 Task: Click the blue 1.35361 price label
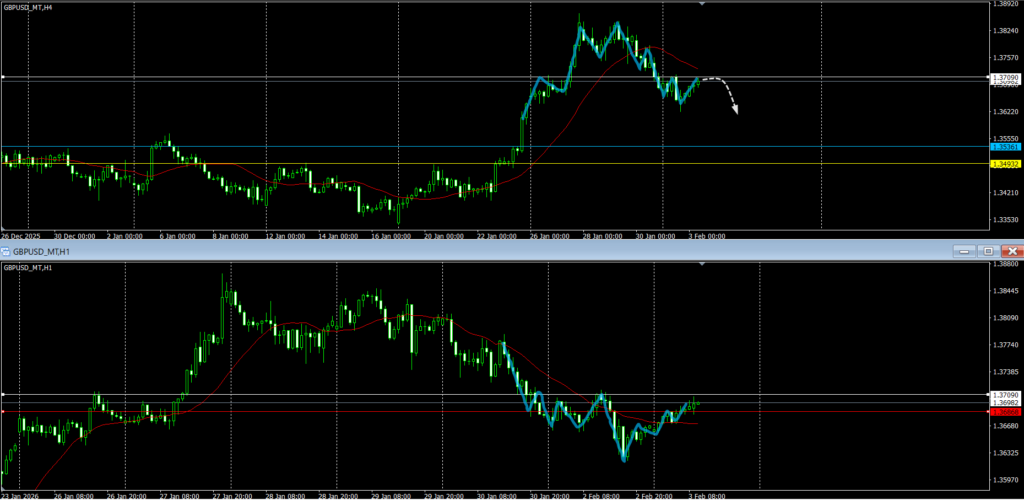point(1004,147)
